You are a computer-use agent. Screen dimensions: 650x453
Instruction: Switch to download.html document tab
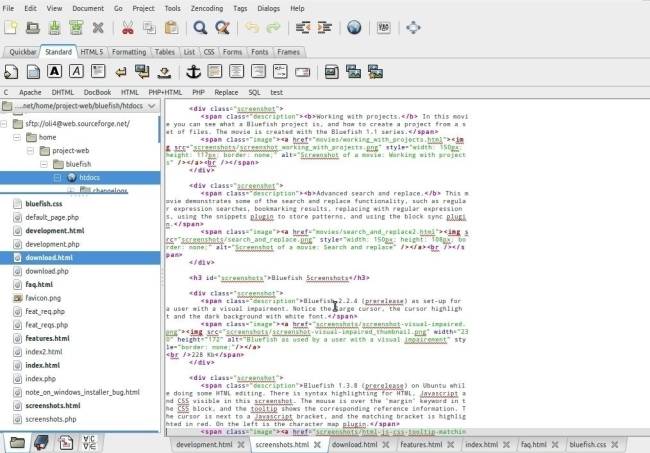pos(355,443)
